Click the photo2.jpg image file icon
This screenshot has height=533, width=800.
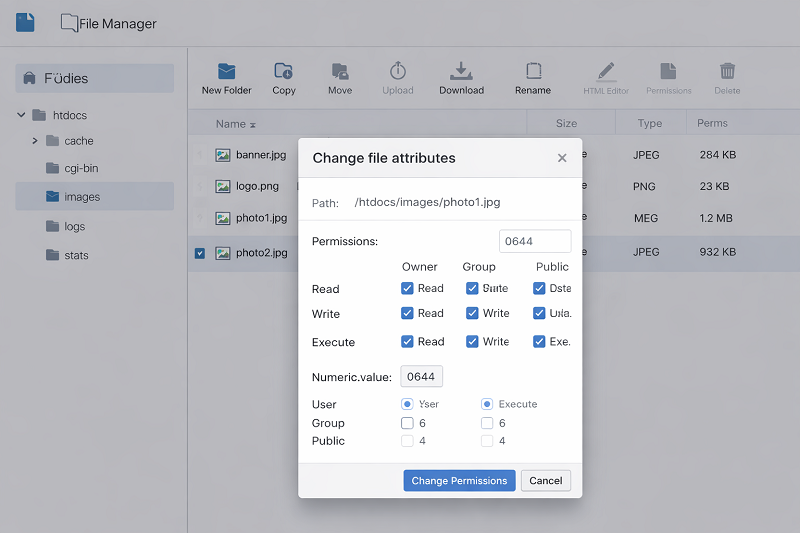tap(222, 253)
